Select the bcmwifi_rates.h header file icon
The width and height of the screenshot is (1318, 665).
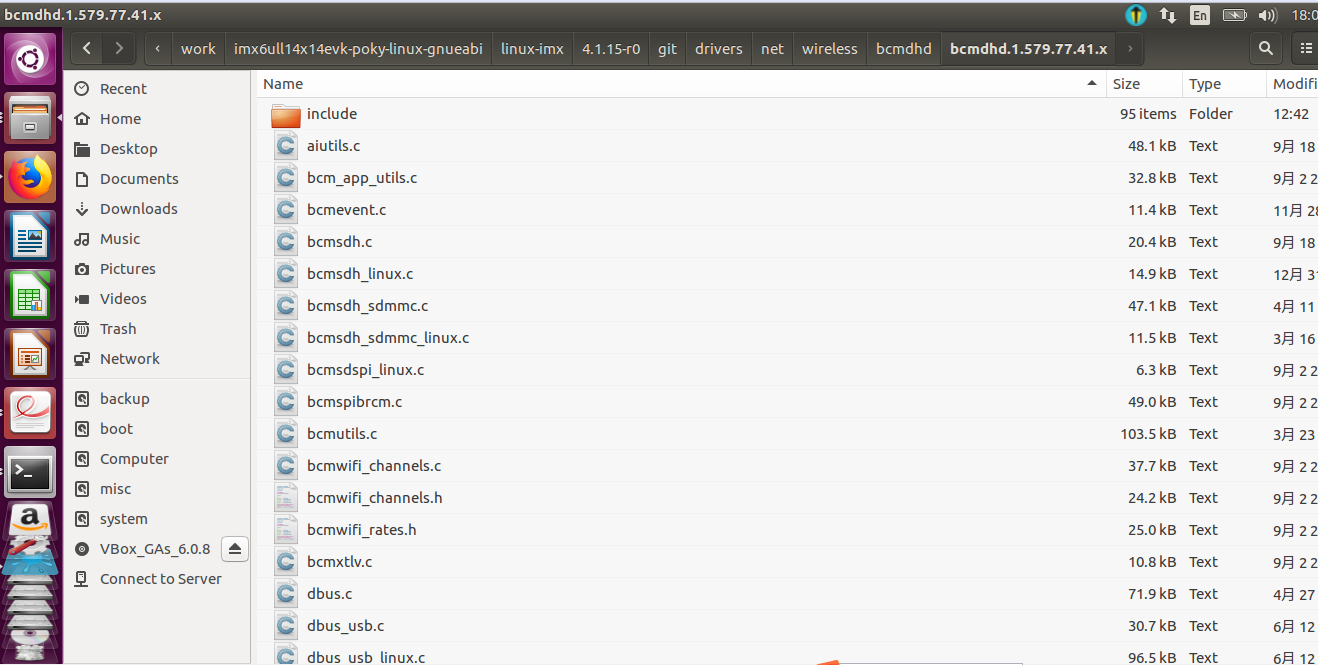point(286,530)
